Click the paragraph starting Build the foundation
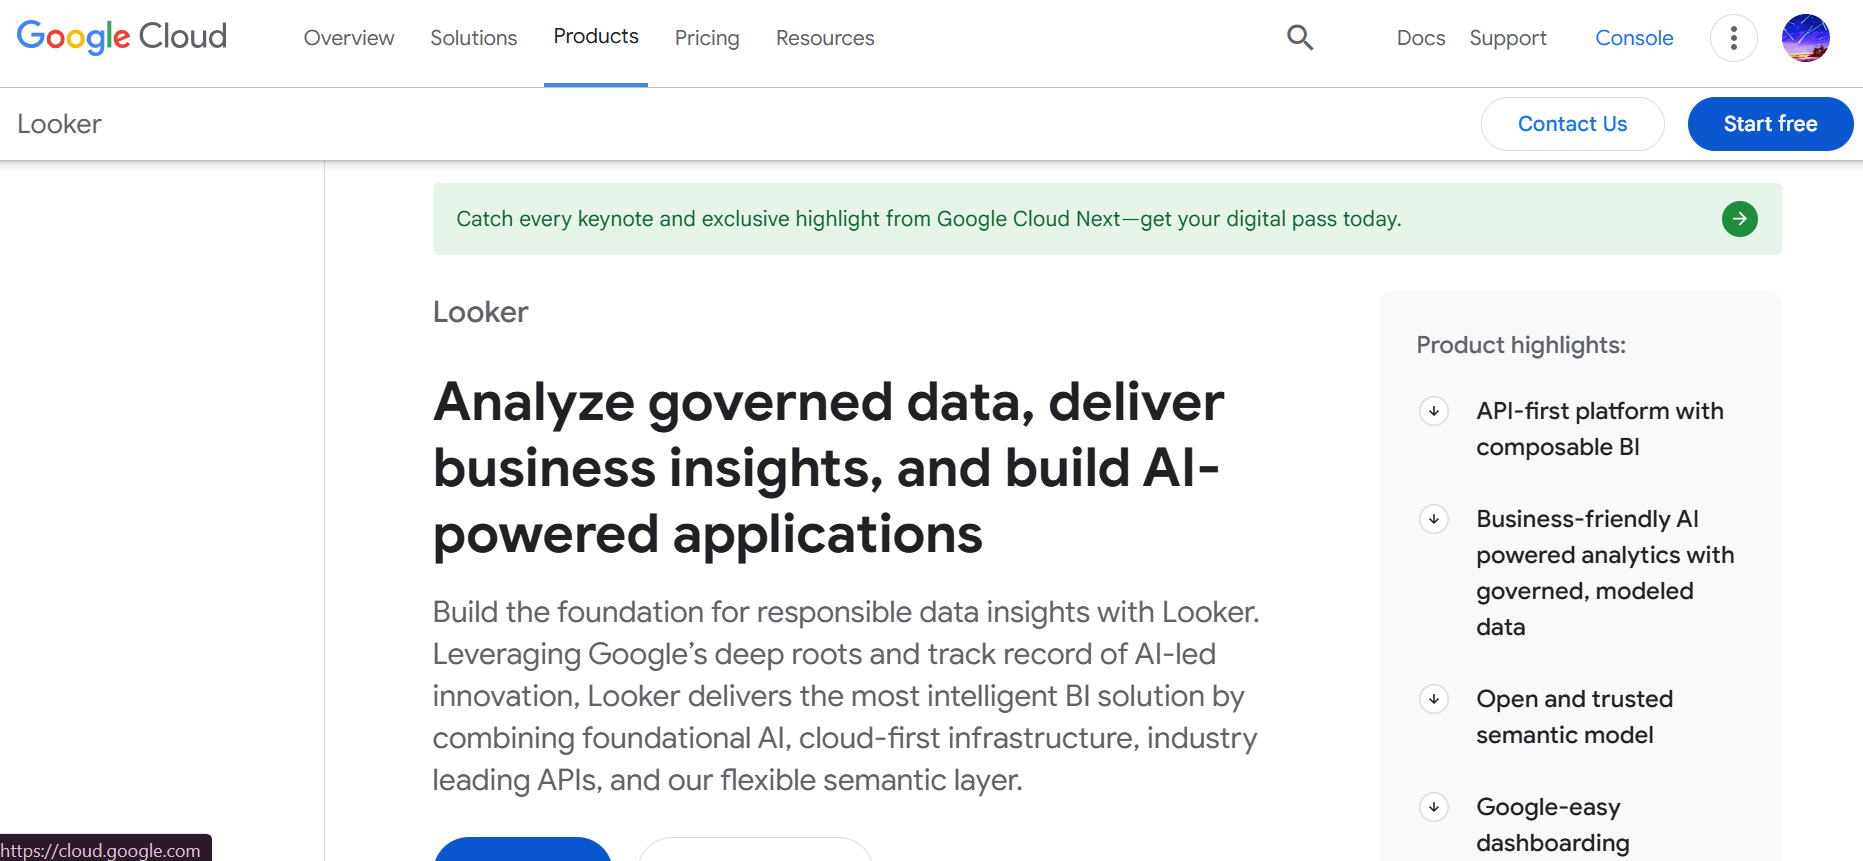The height and width of the screenshot is (861, 1863). coord(846,696)
